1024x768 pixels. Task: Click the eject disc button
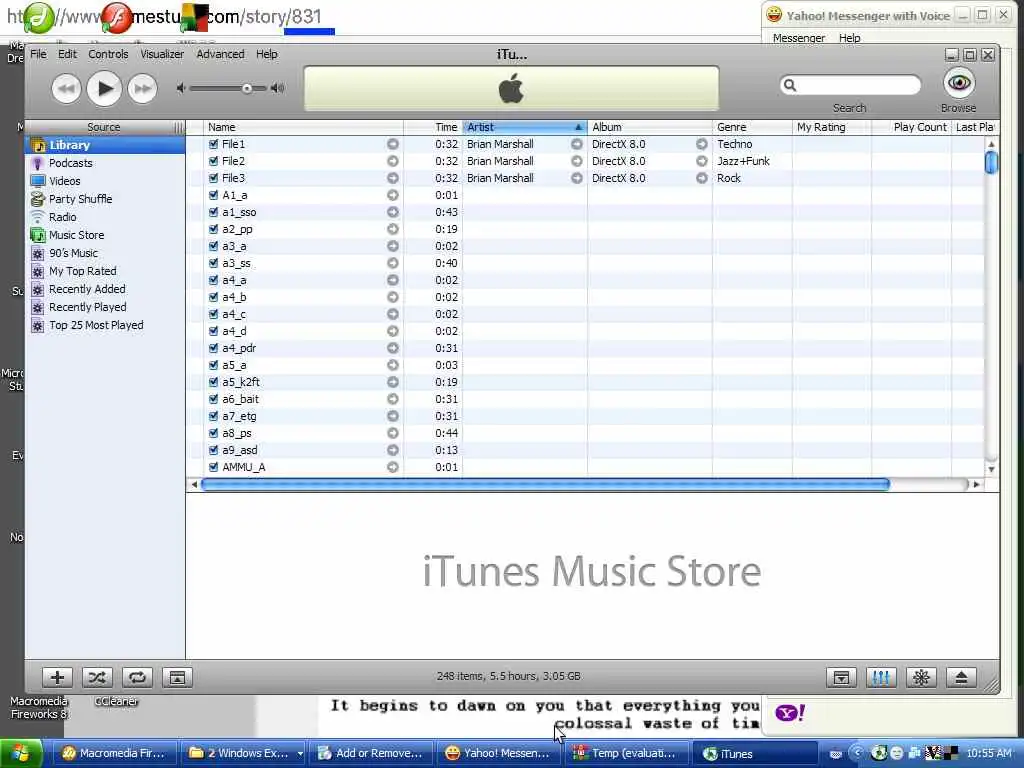click(961, 677)
